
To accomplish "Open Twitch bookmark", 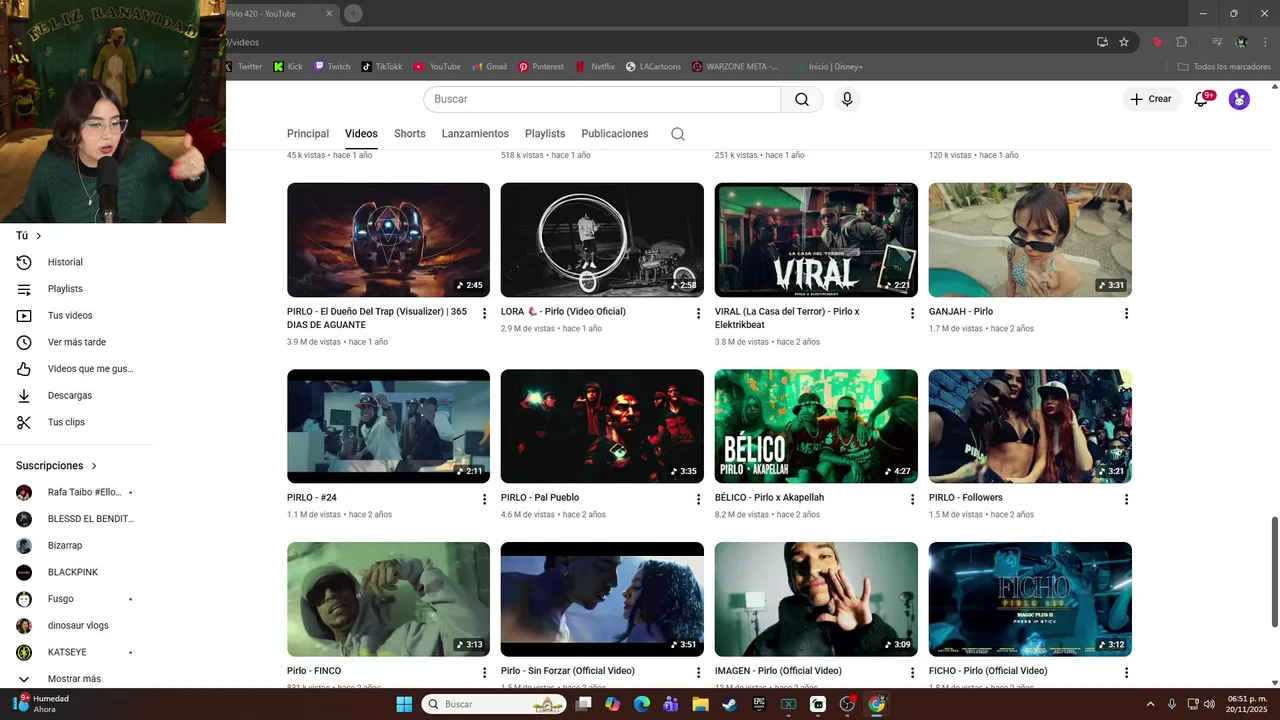I will click(332, 67).
